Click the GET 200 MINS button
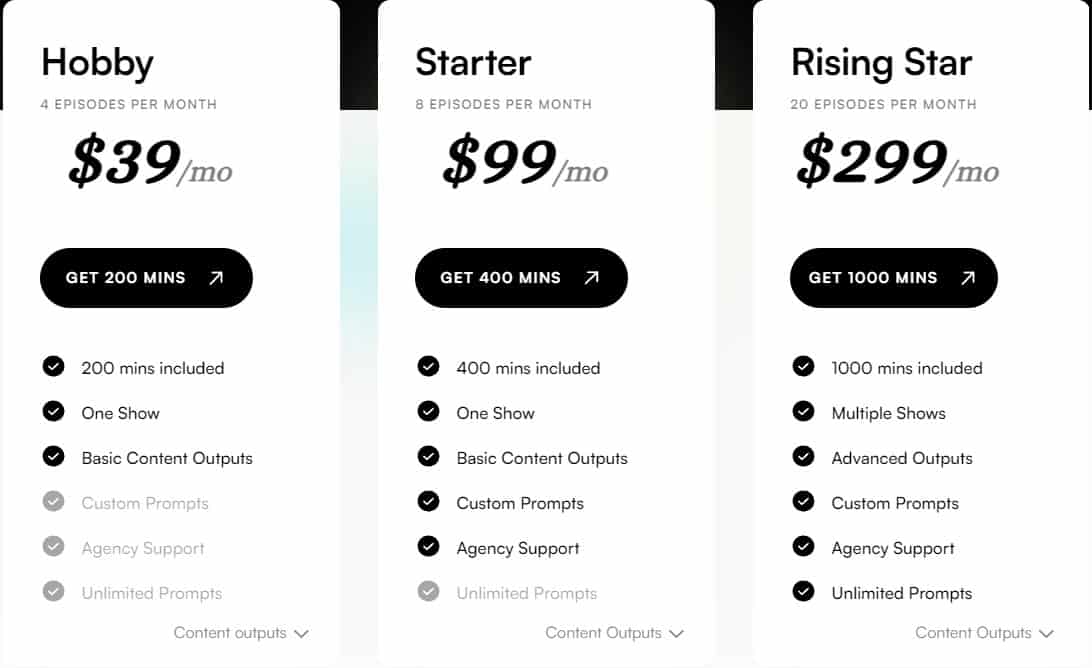Image resolution: width=1092 pixels, height=668 pixels. pos(146,278)
